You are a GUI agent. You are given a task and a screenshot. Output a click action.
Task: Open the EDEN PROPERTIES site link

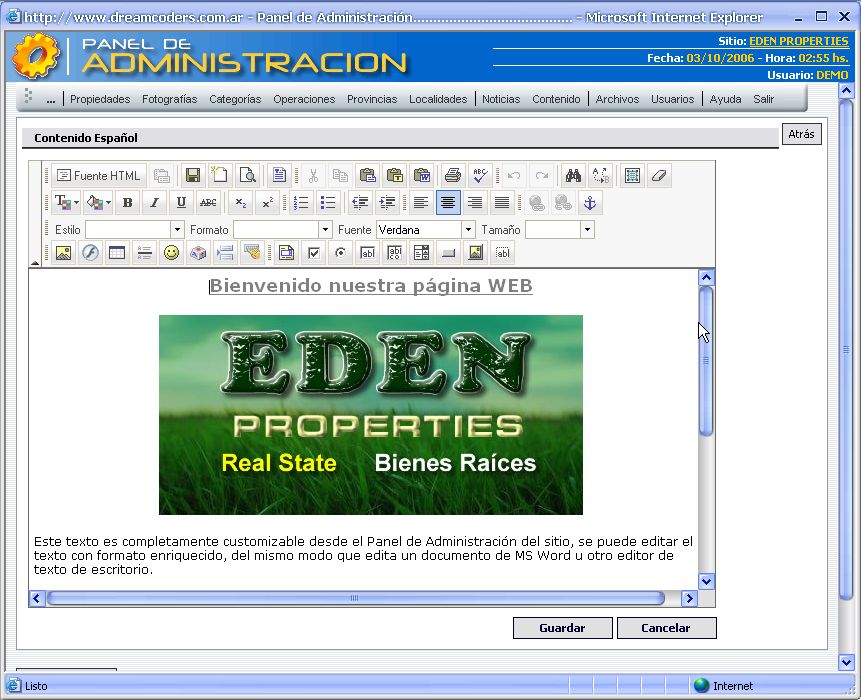point(798,41)
